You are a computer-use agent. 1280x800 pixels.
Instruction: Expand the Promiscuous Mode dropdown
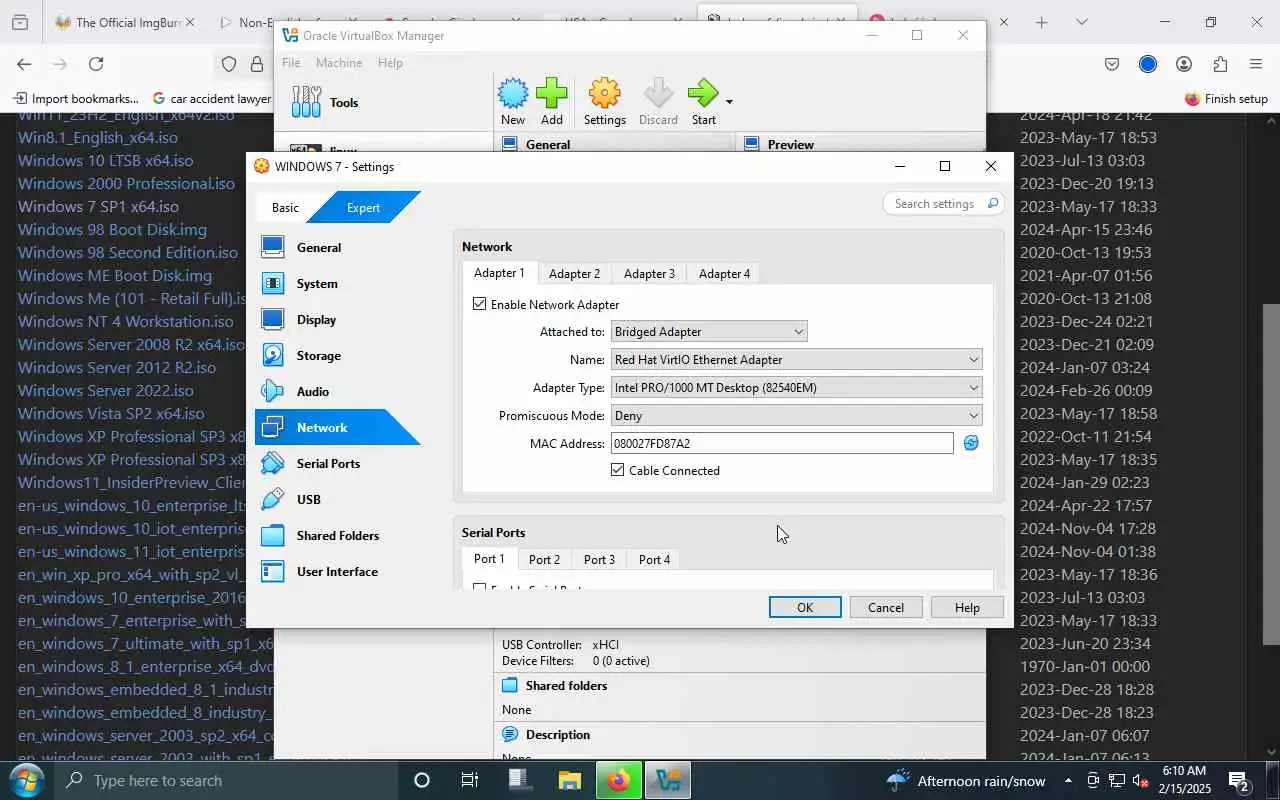(x=796, y=416)
